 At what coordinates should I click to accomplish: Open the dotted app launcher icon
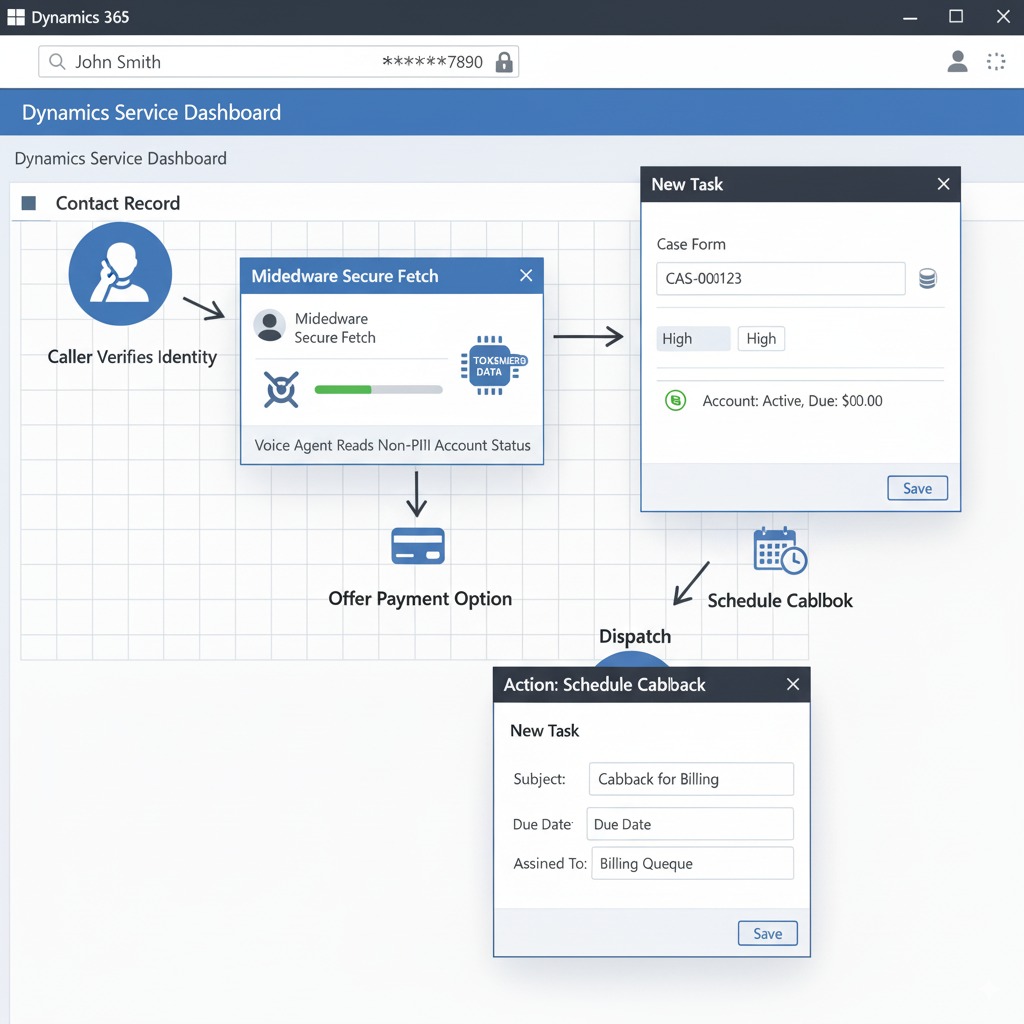(x=996, y=61)
